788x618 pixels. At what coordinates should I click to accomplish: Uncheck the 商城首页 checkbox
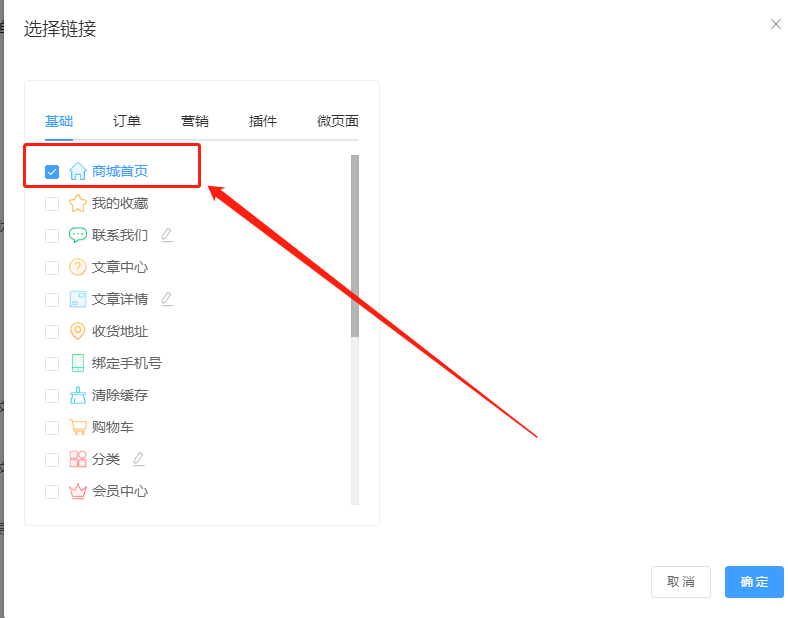coord(52,172)
